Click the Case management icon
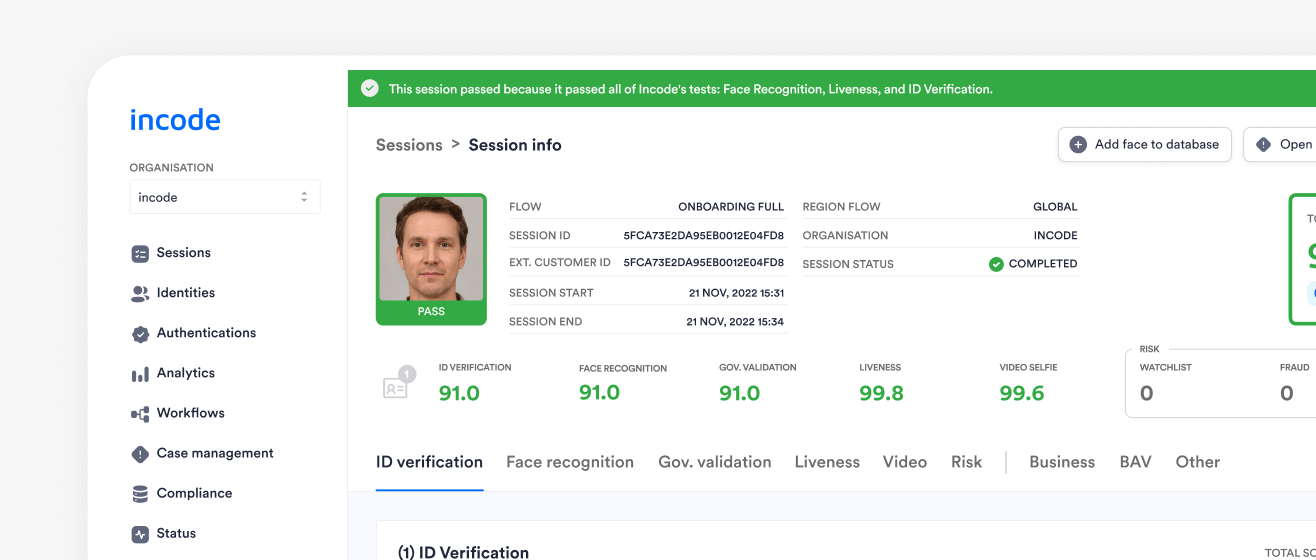 click(140, 454)
